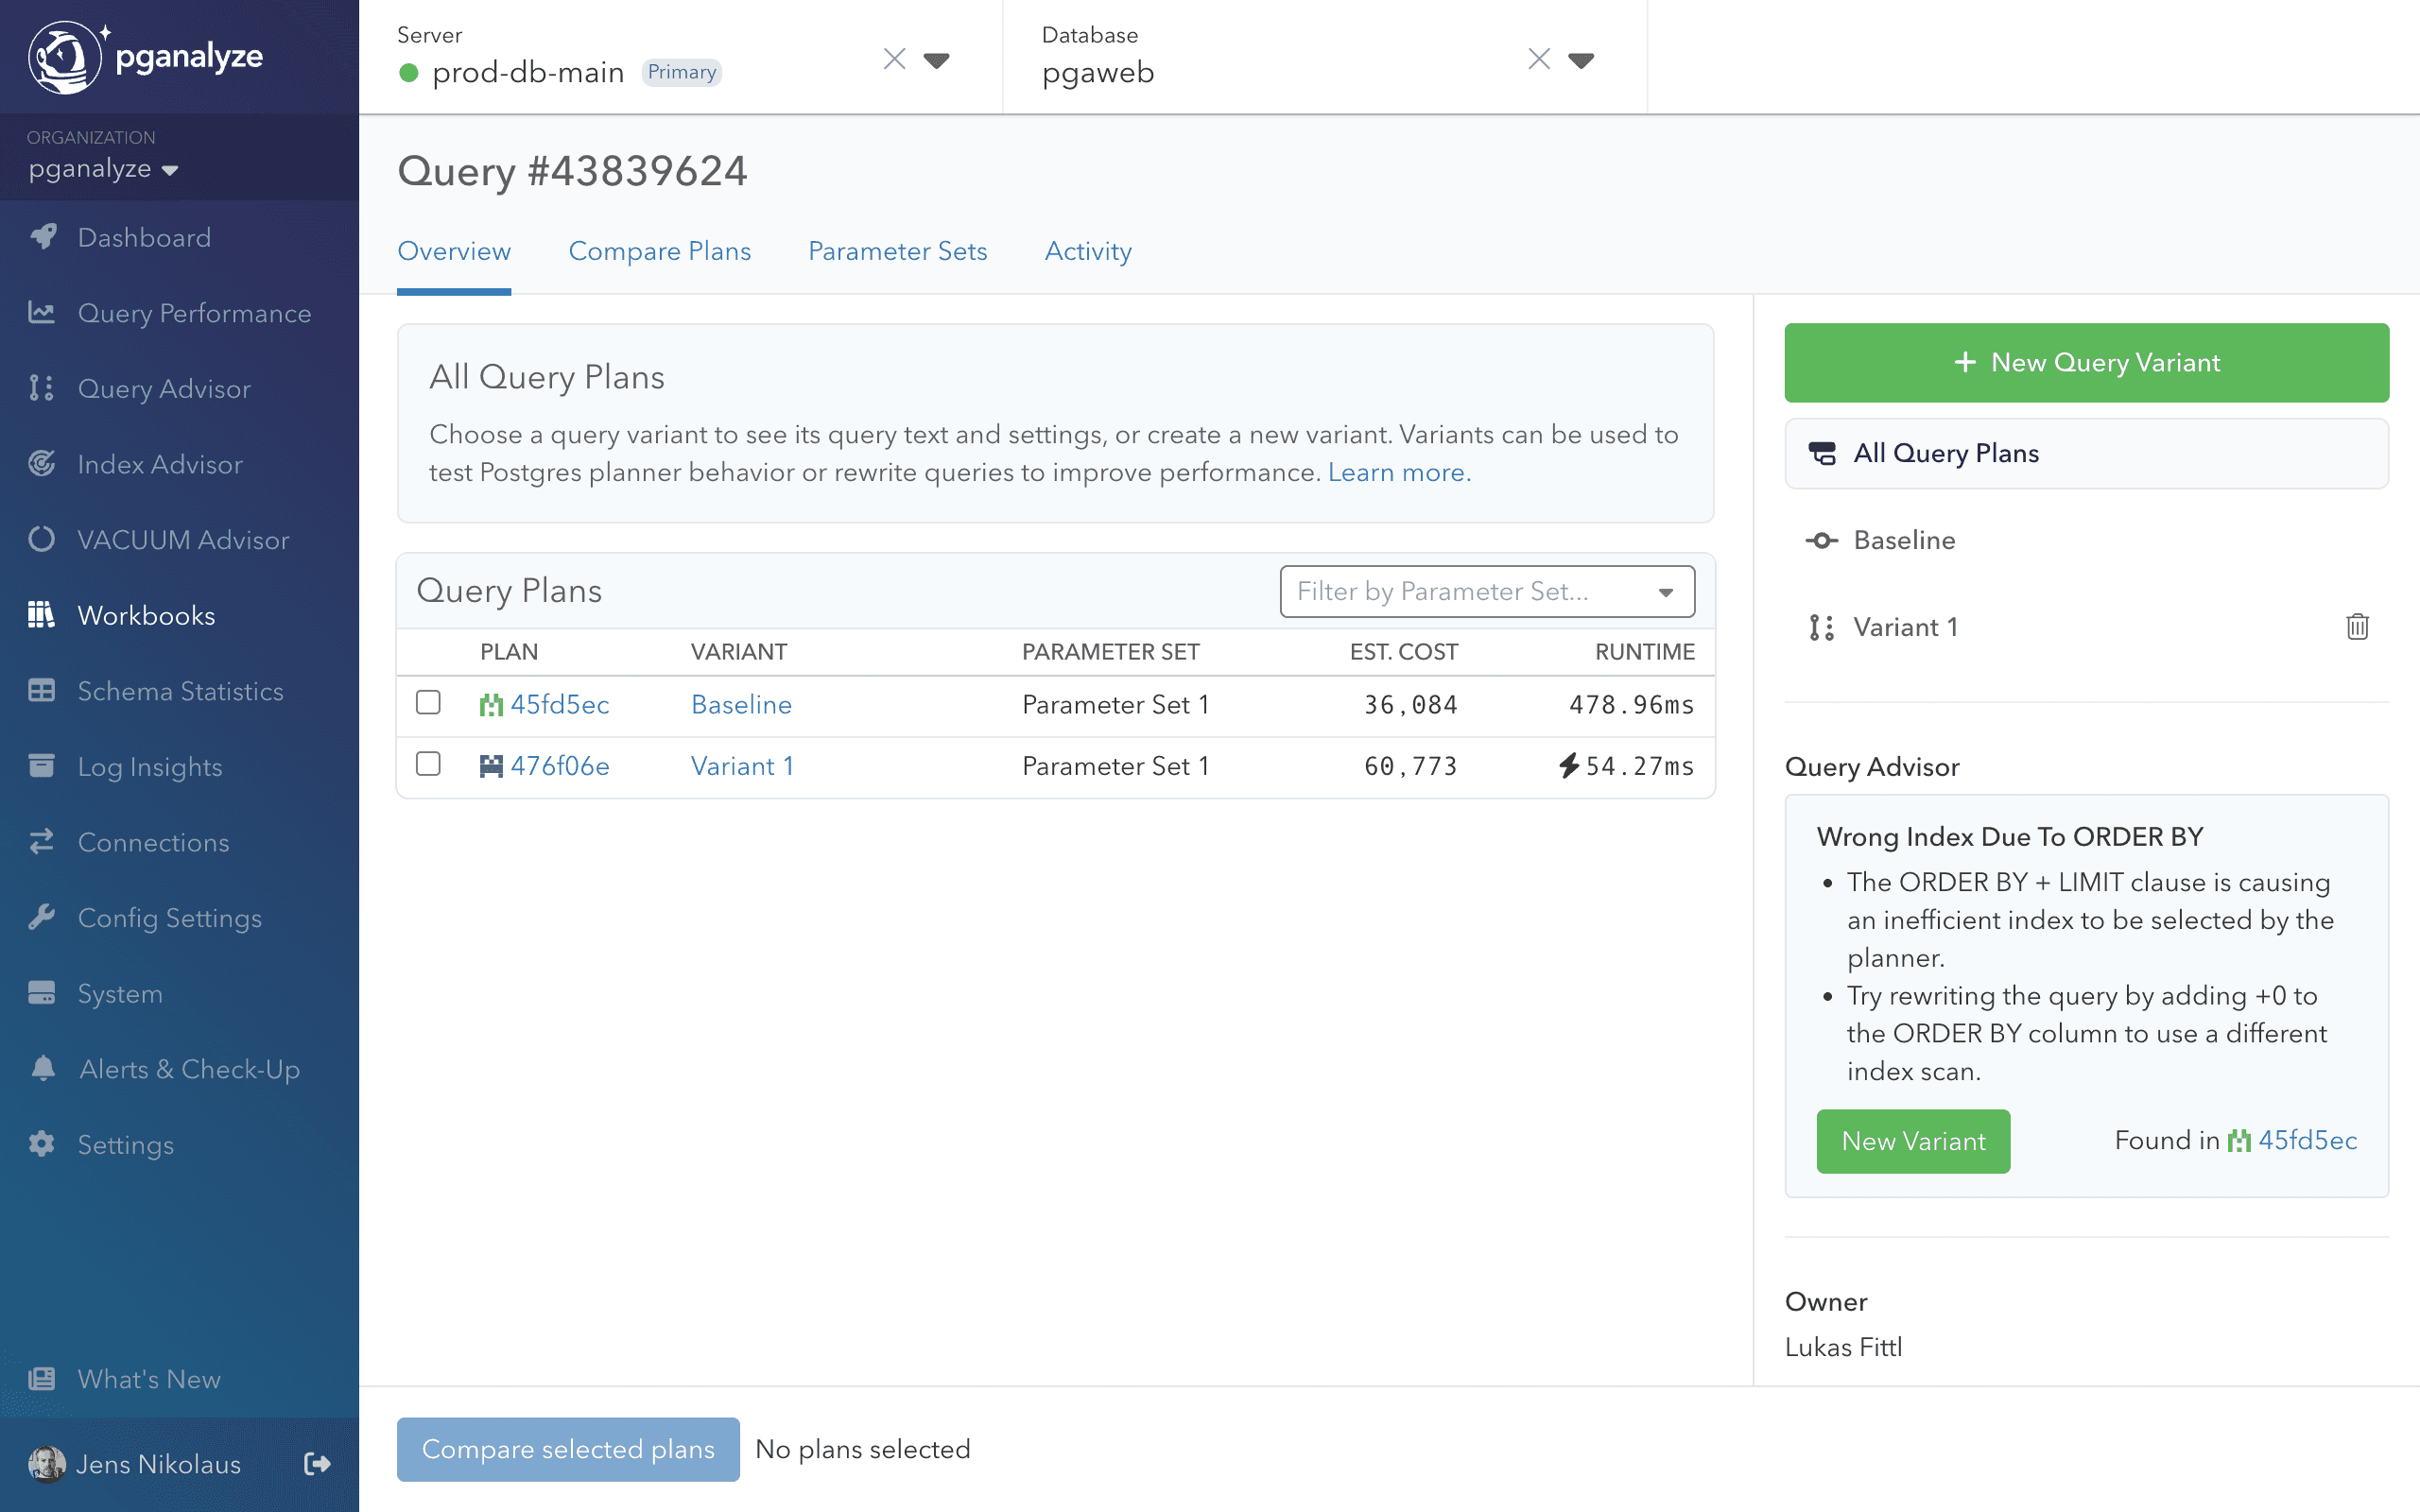This screenshot has height=1512, width=2420.
Task: Expand the pganalyze organization switcher
Action: point(103,169)
